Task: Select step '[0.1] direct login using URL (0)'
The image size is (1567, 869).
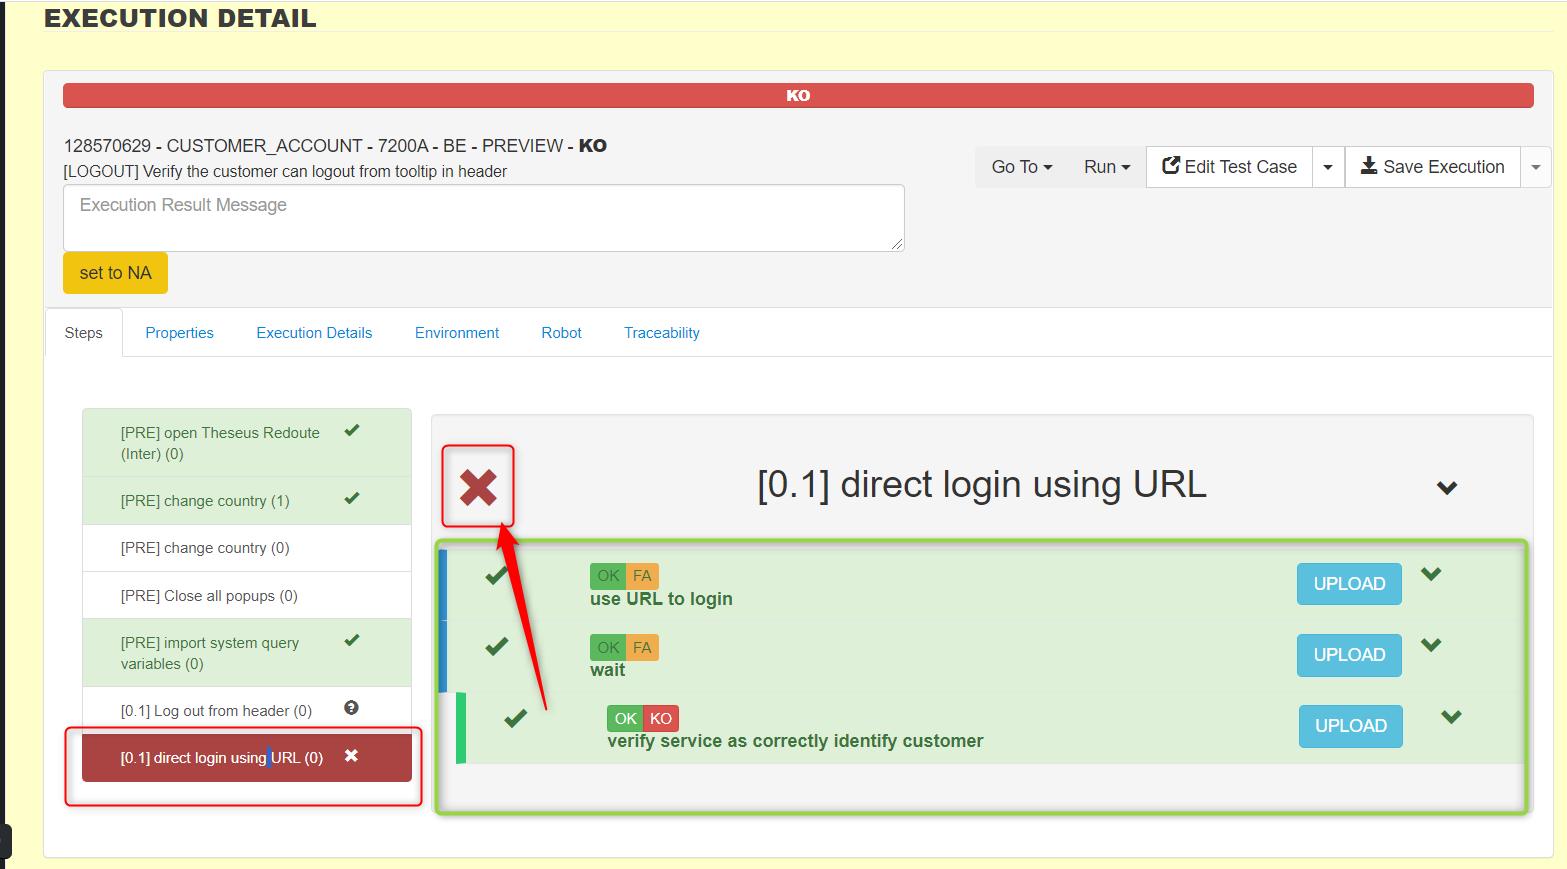Action: [247, 758]
